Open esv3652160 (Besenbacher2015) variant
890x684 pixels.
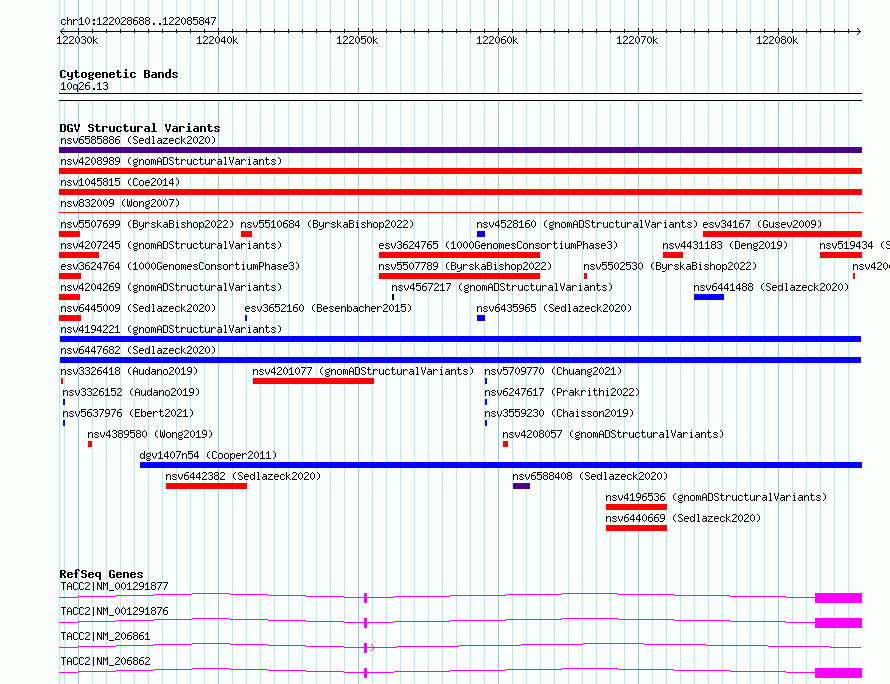click(x=328, y=308)
